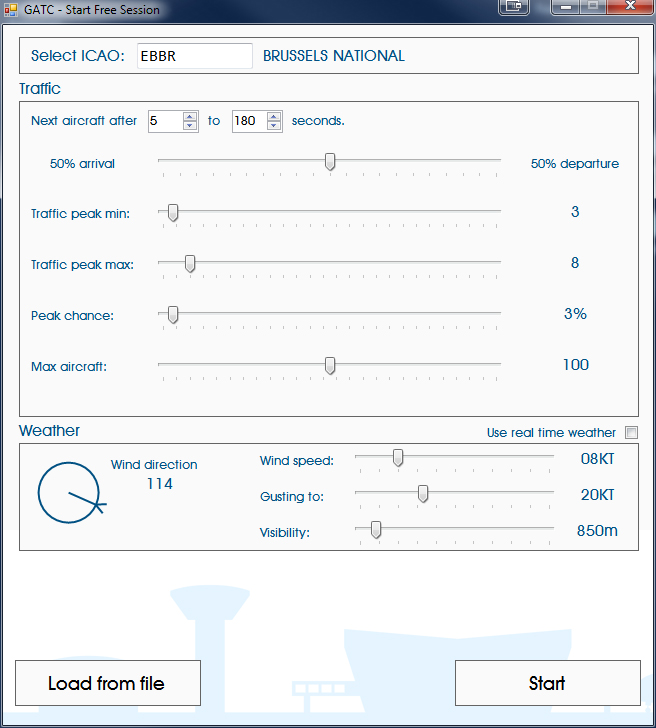This screenshot has height=728, width=656.
Task: Enable Use real time weather checkbox
Action: click(x=630, y=433)
